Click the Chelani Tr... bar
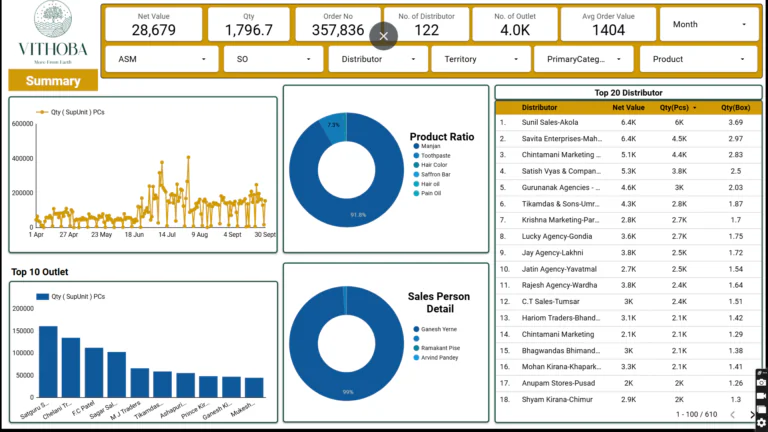 coord(71,367)
